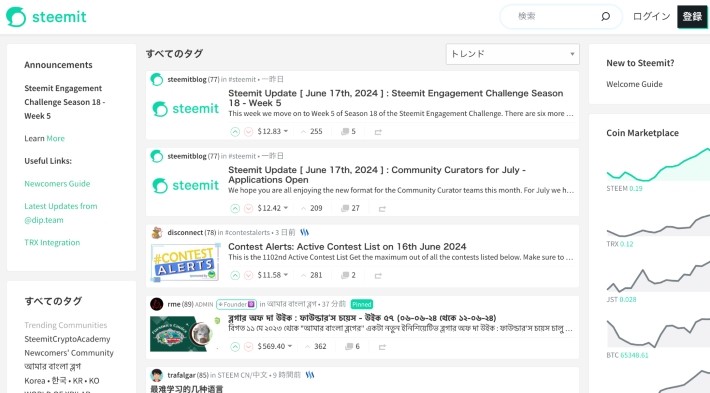Click the 登録 sign up button
The width and height of the screenshot is (710, 393).
692,17
